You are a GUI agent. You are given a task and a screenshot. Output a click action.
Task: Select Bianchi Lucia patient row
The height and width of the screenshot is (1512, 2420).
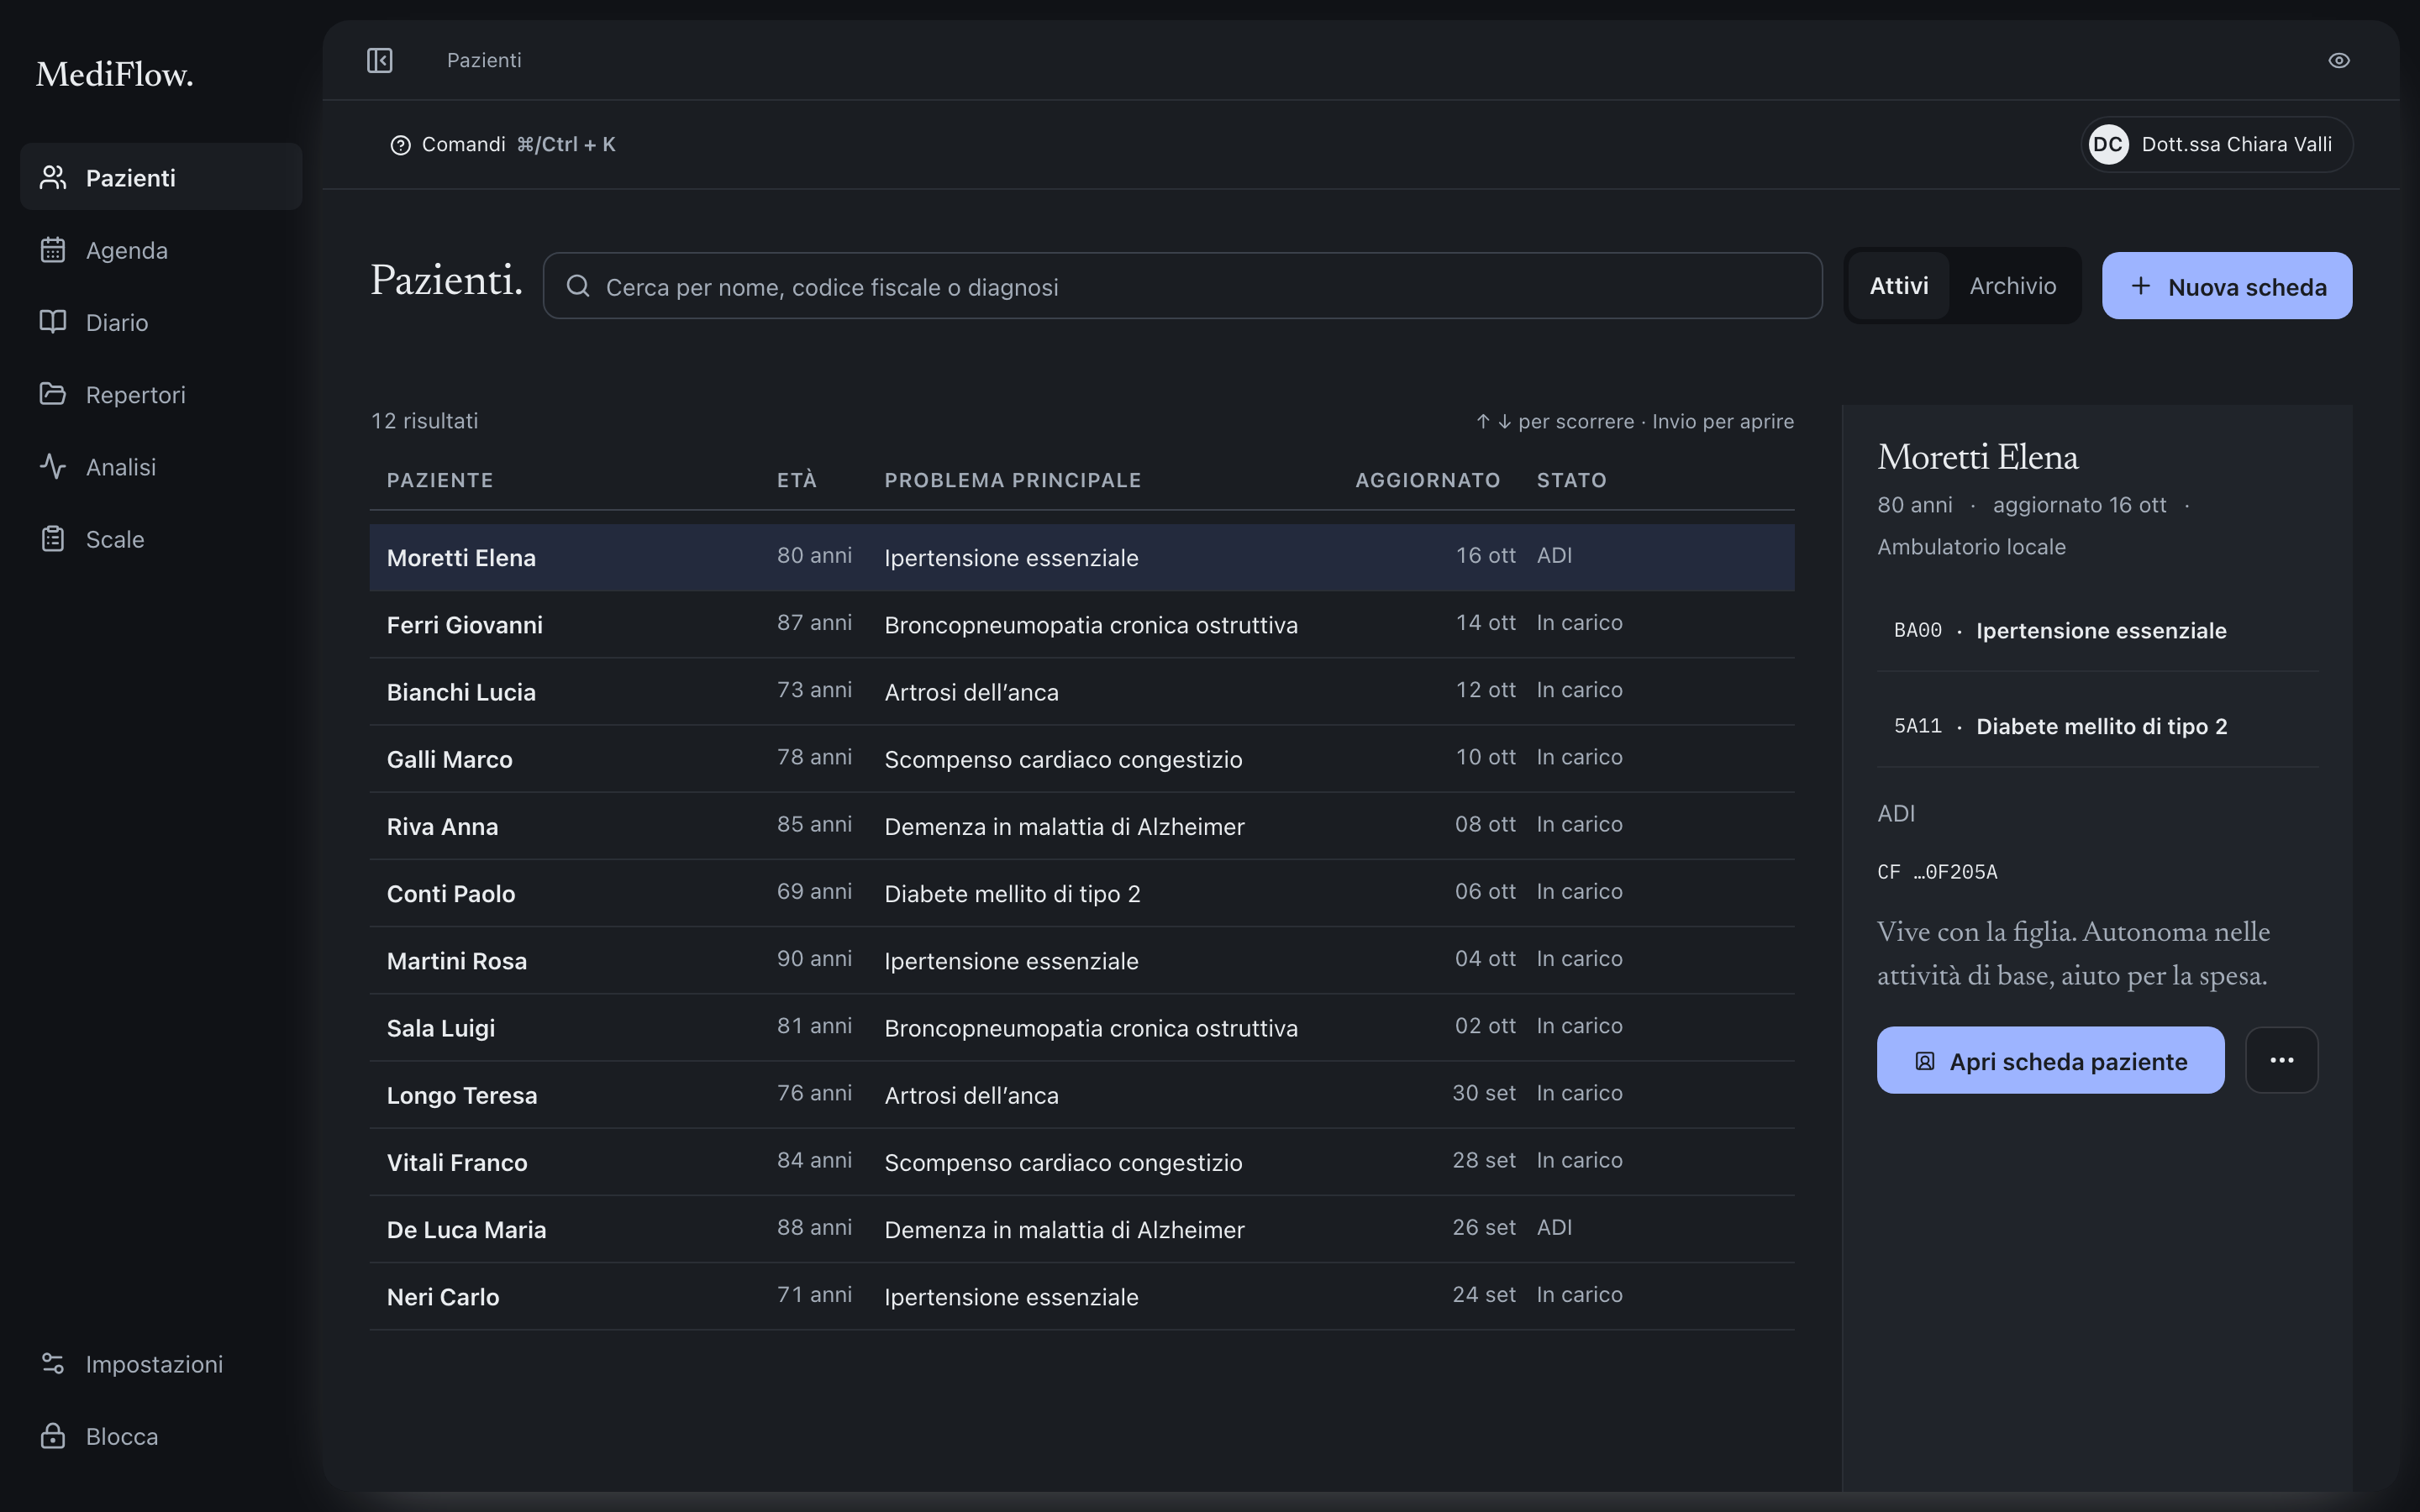click(1081, 691)
